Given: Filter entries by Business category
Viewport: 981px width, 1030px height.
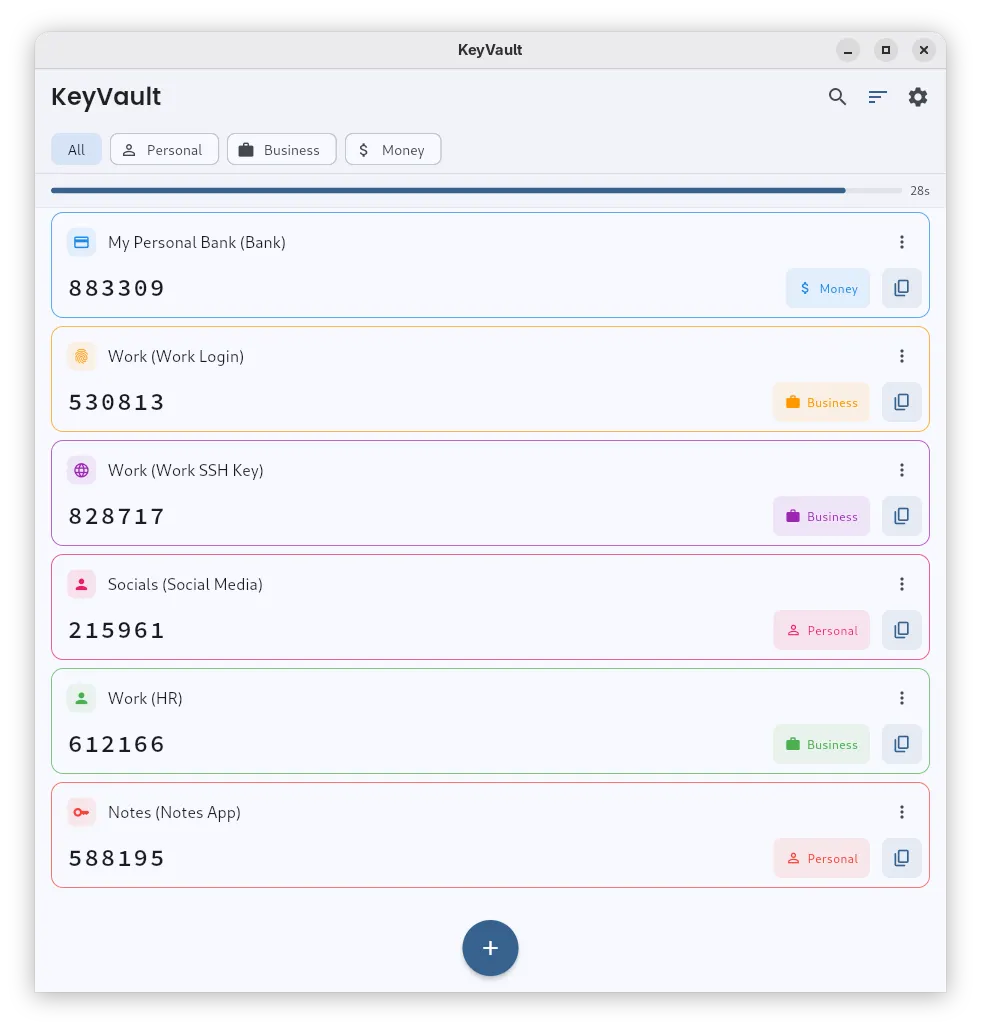Looking at the screenshot, I should click(282, 150).
